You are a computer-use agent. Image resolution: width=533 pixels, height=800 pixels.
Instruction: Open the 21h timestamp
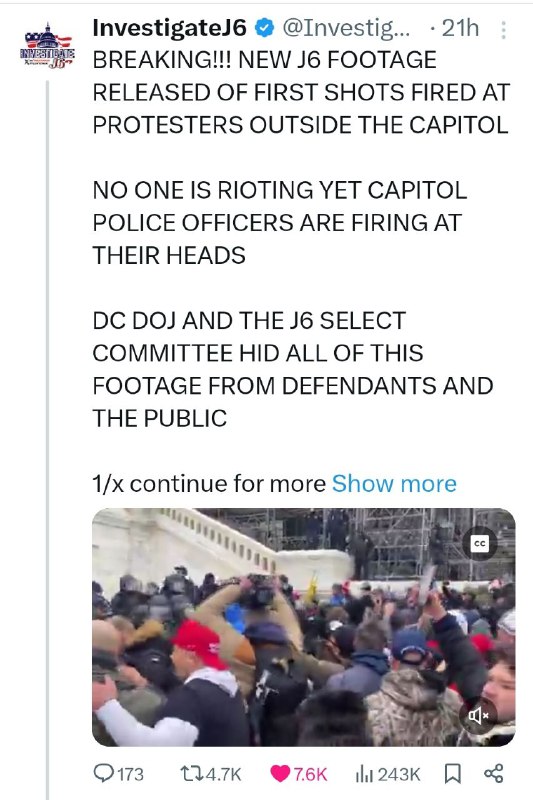pyautogui.click(x=460, y=29)
